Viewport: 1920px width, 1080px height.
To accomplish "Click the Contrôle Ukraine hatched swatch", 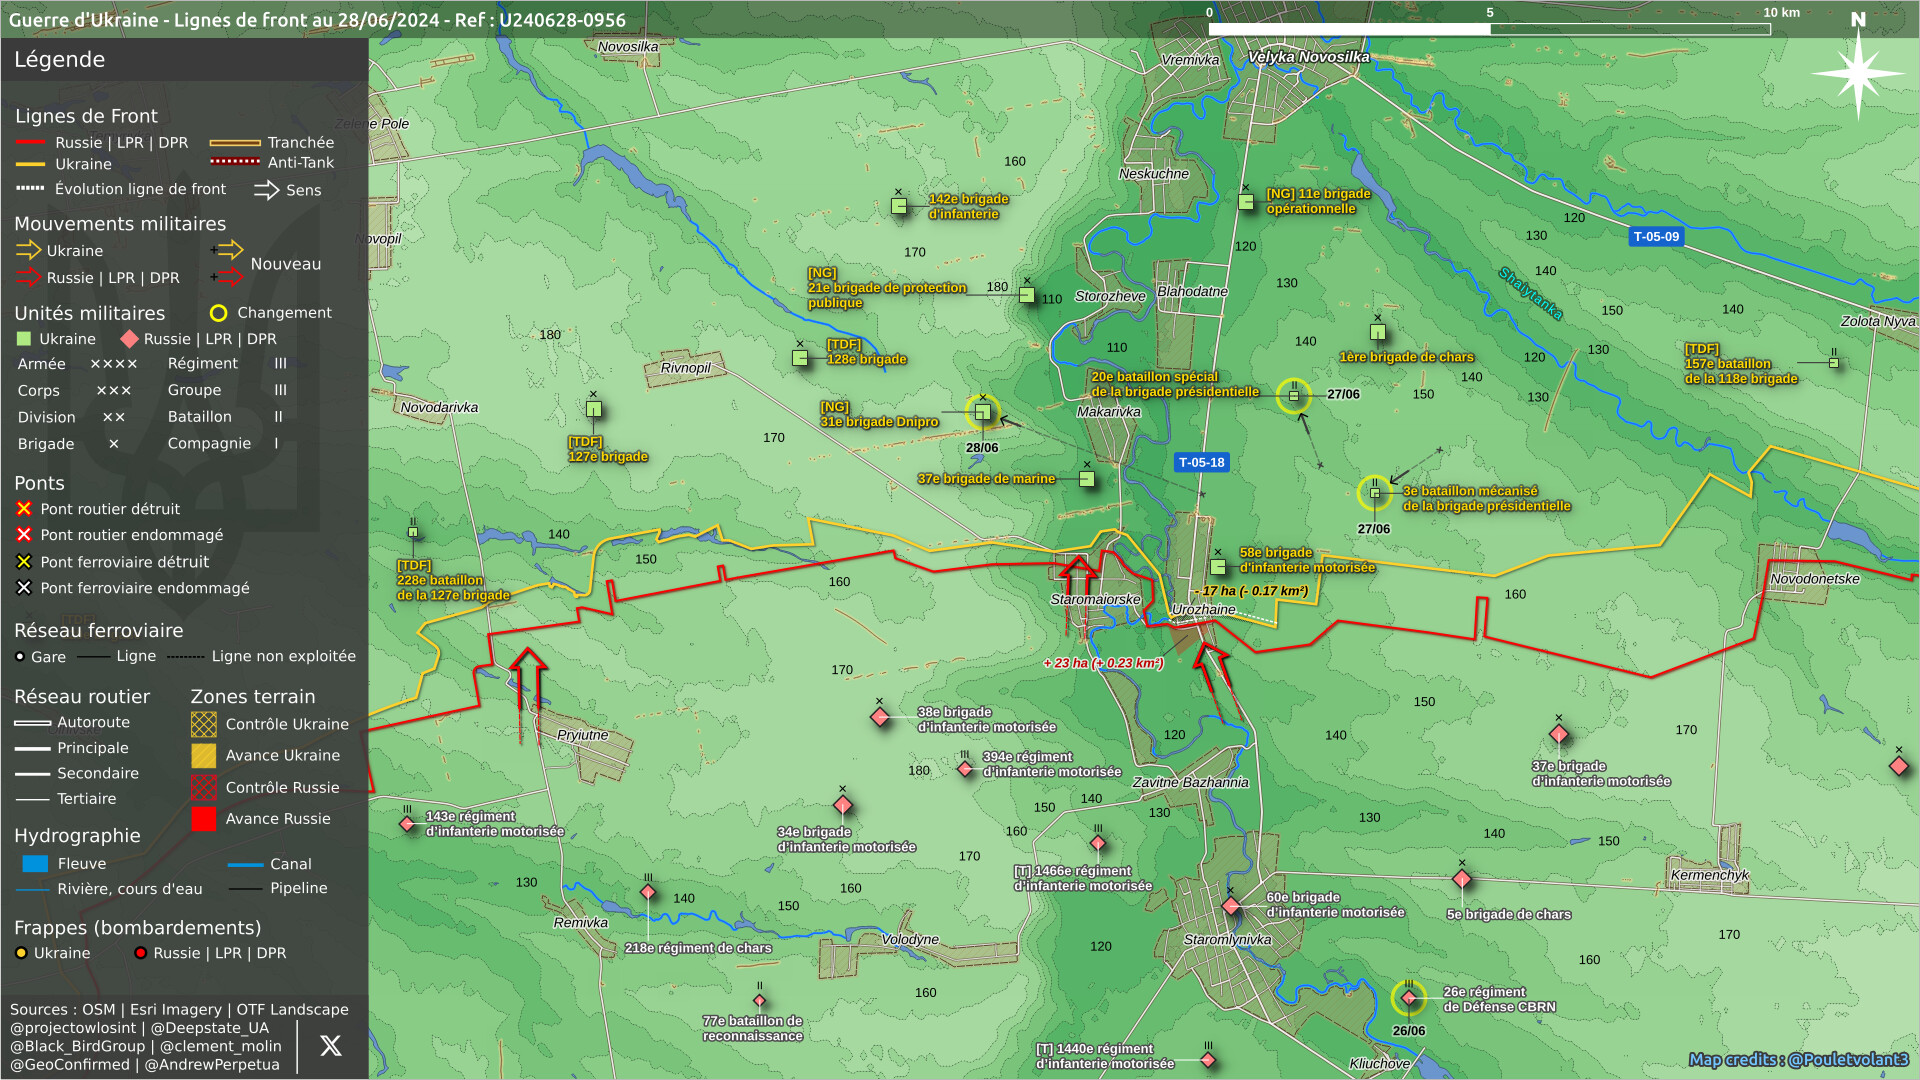I will click(204, 724).
